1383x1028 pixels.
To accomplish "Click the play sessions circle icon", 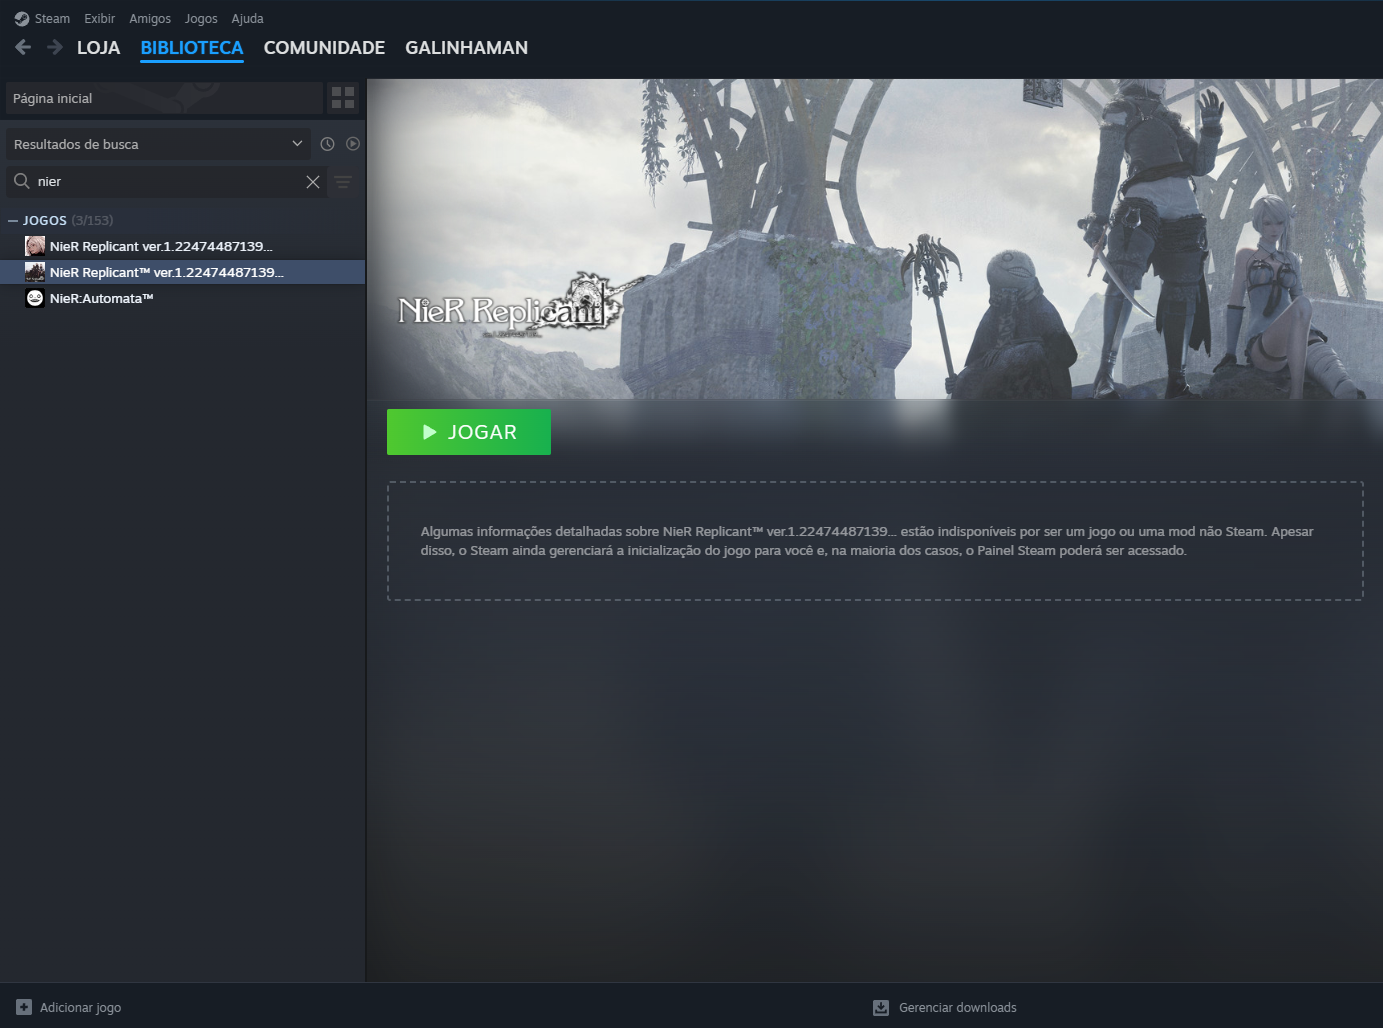I will tap(352, 143).
